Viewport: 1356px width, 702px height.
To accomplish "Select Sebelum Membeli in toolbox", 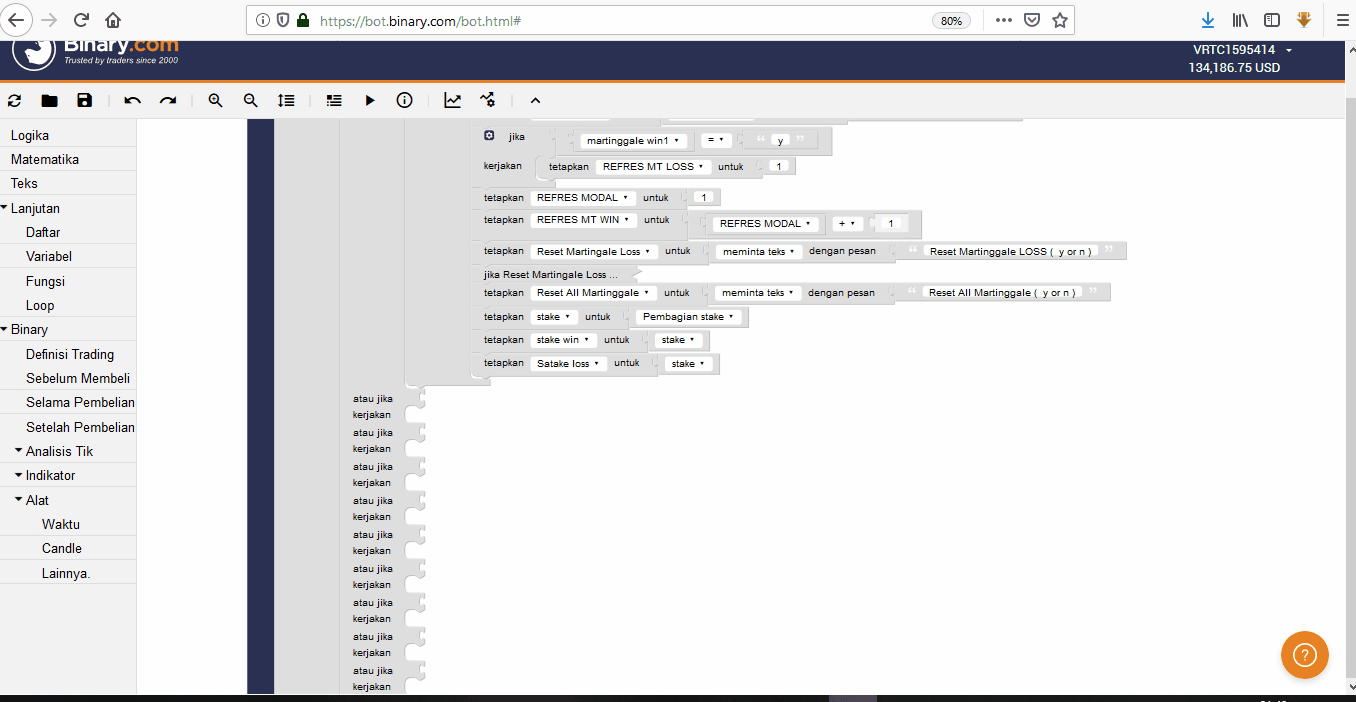I will 68,378.
